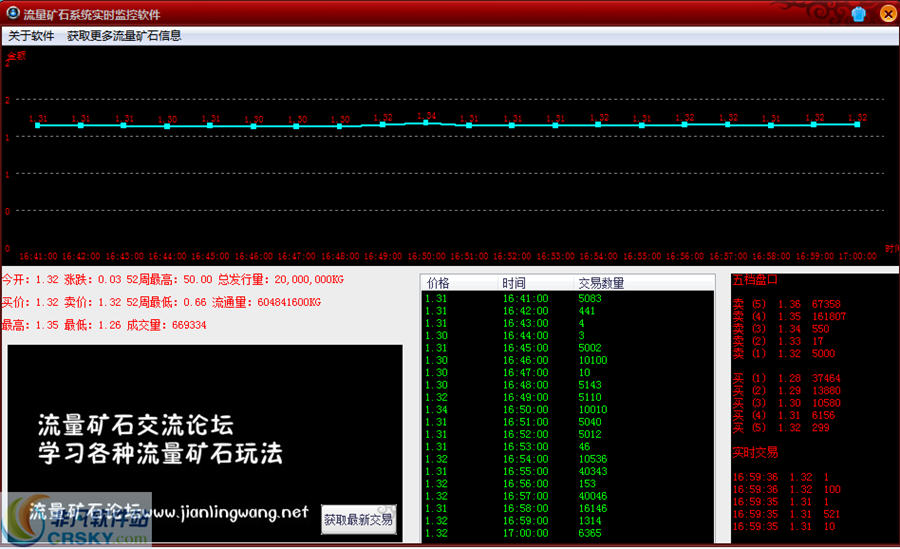Click the 买 (5) 1.32 299 order row
The image size is (900, 549).
point(781,427)
